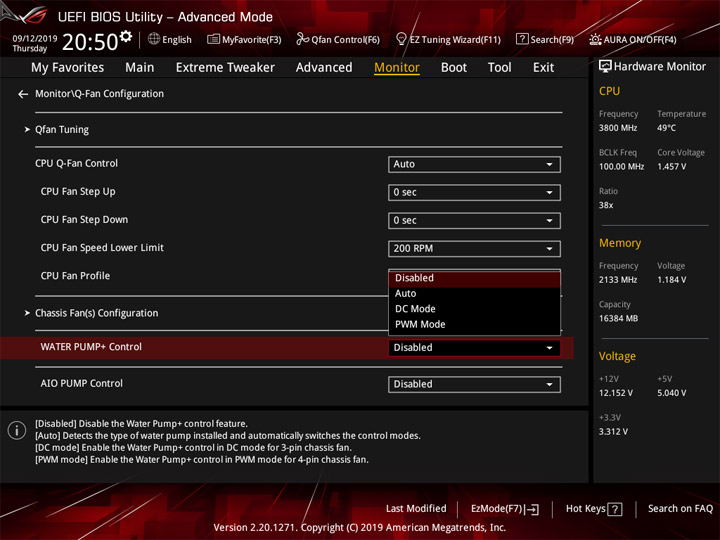Click Last Modified button
The width and height of the screenshot is (720, 540).
coord(416,509)
